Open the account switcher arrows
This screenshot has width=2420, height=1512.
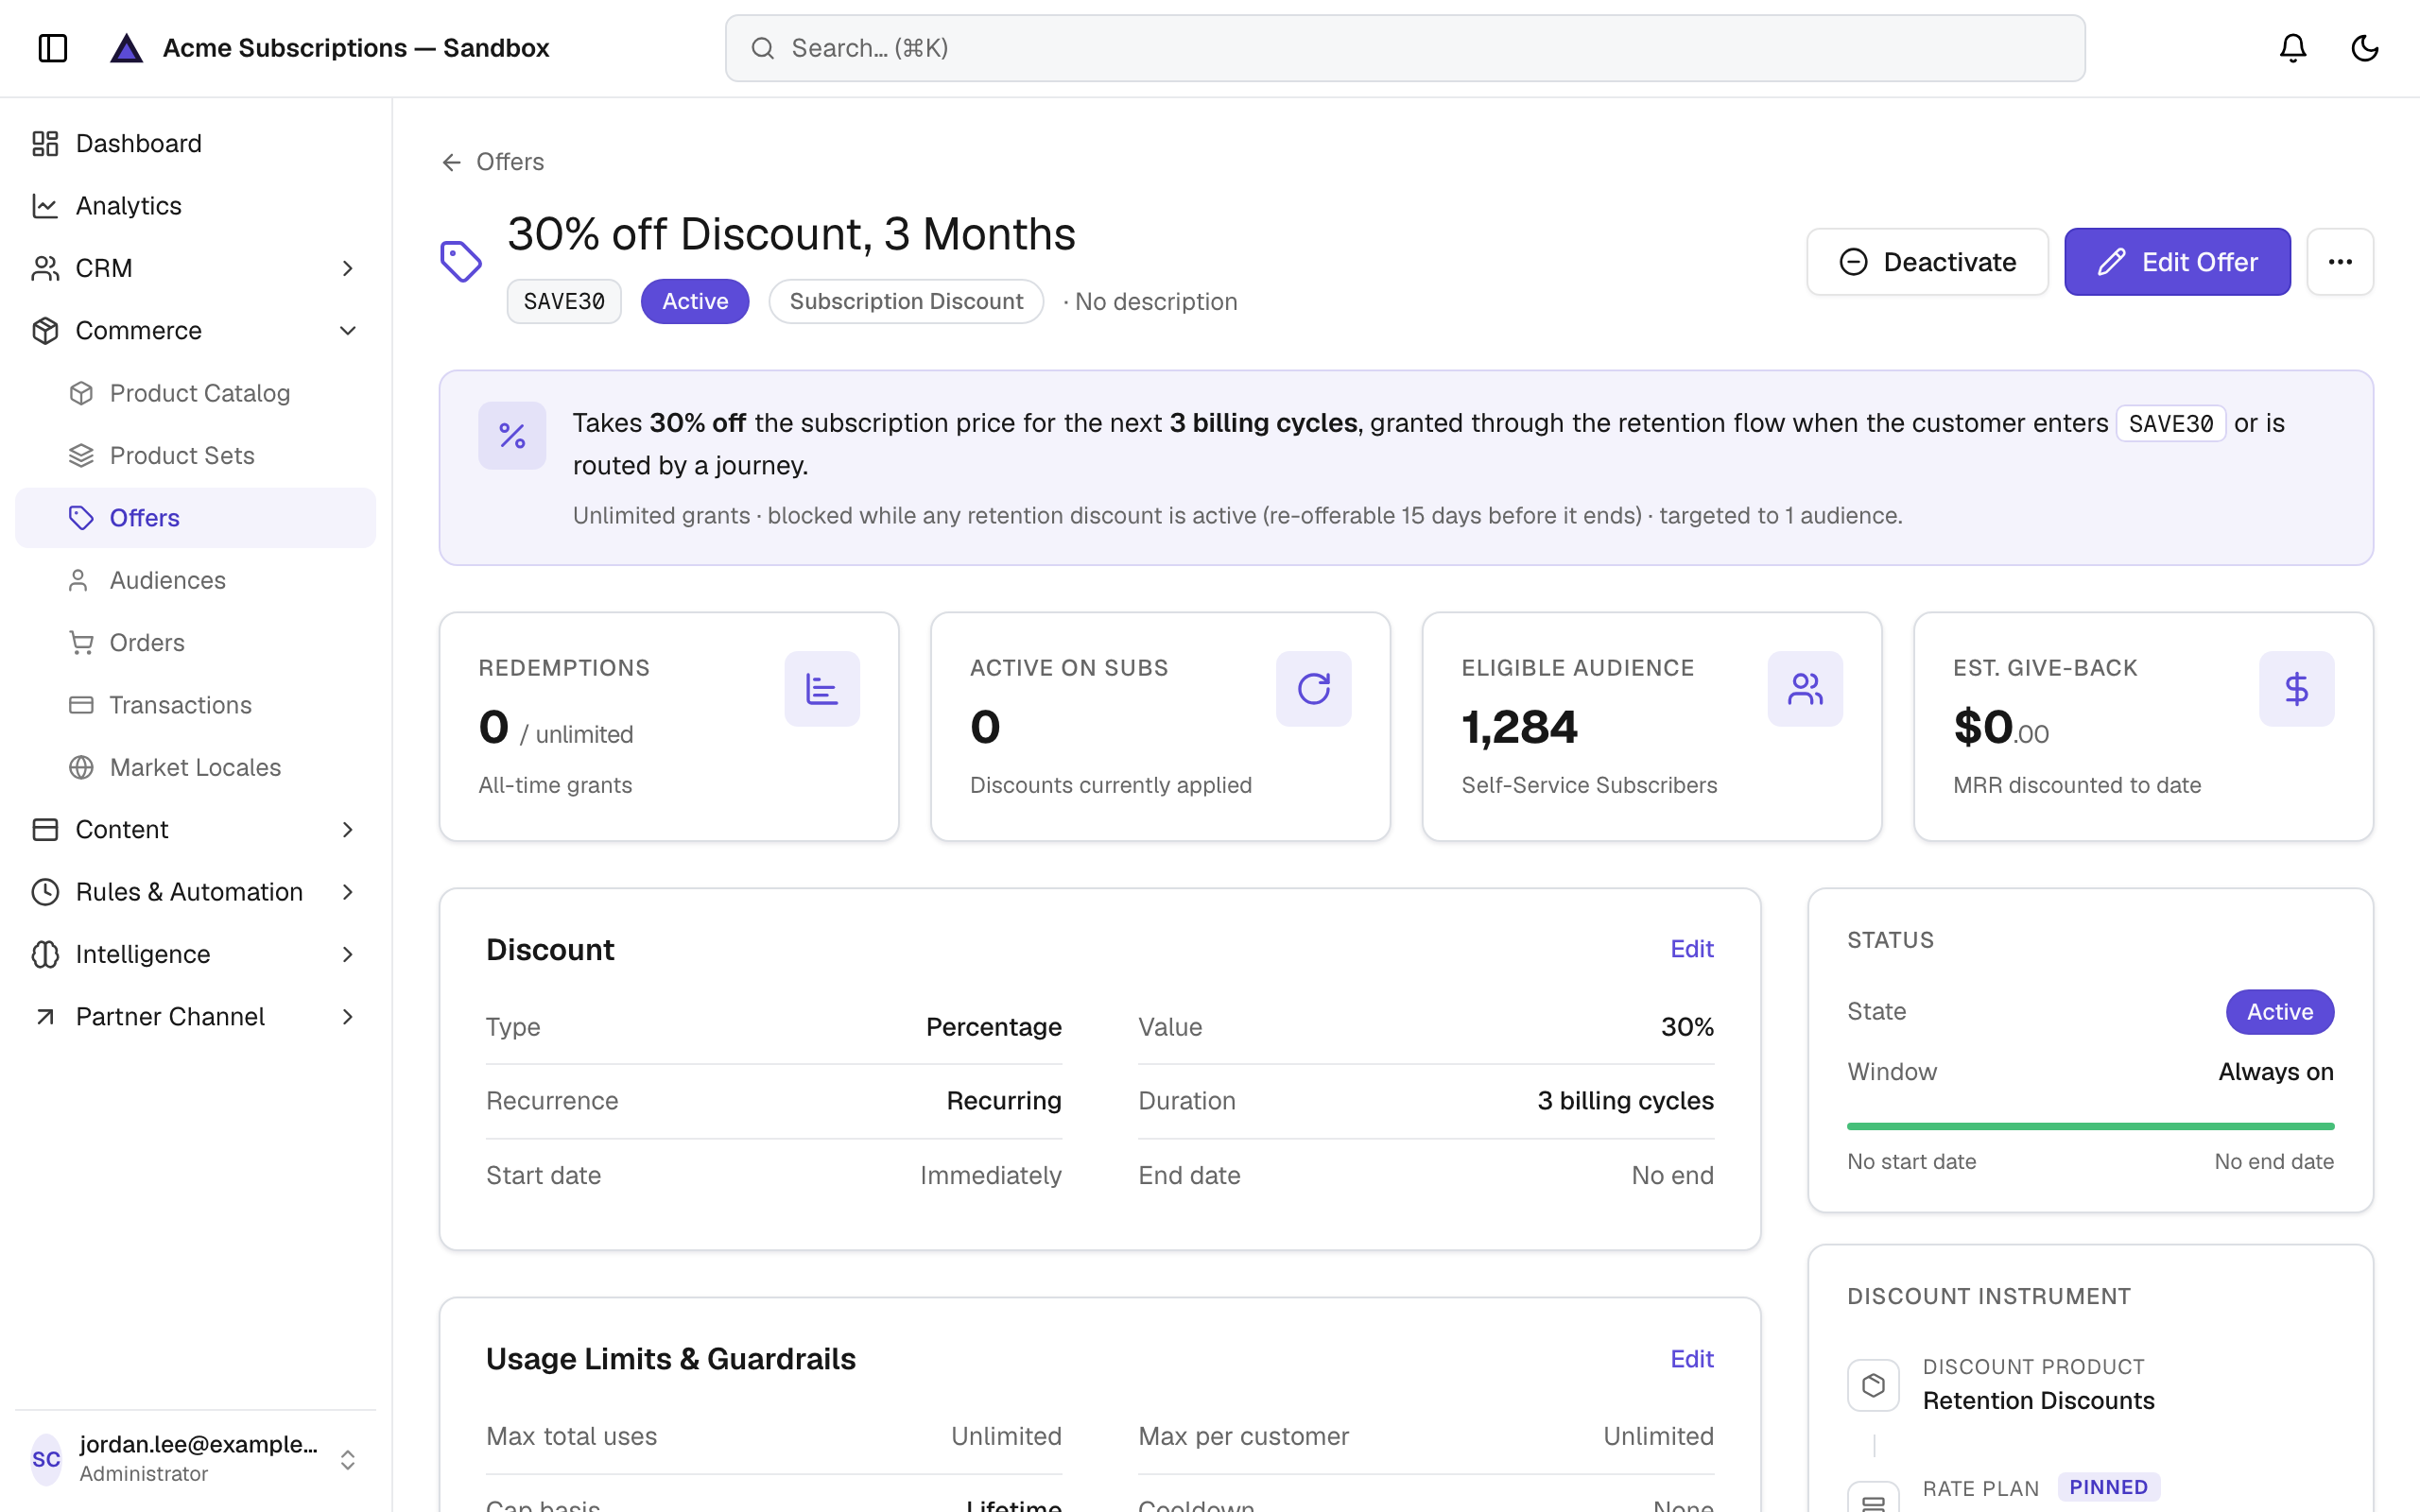[347, 1459]
